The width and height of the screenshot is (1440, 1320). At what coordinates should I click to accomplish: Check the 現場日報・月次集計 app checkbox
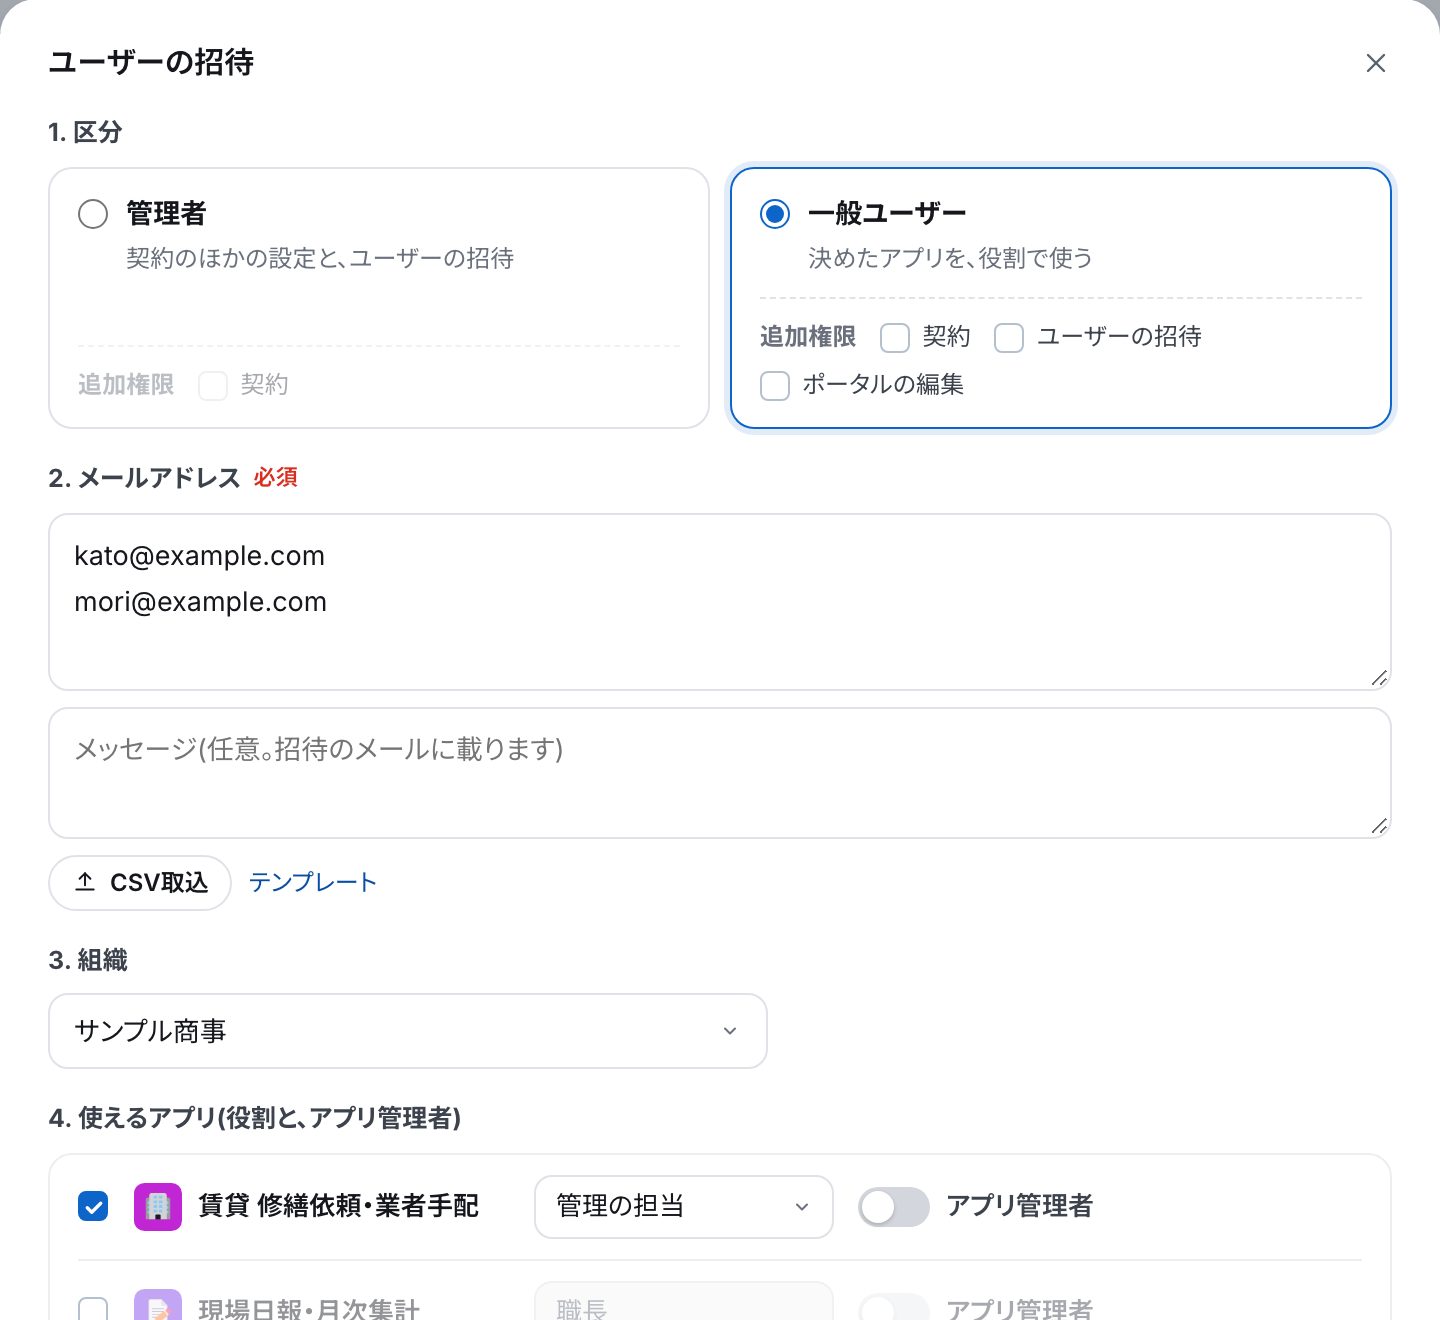pyautogui.click(x=93, y=1309)
